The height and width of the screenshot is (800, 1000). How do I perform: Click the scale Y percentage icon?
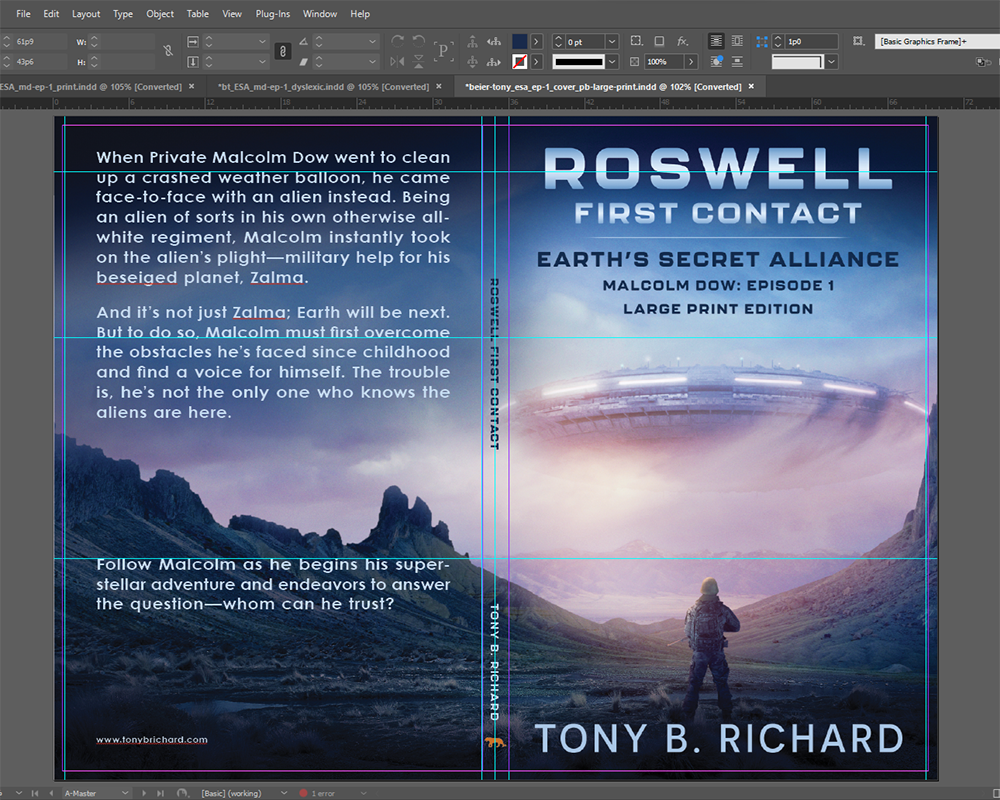click(x=193, y=62)
